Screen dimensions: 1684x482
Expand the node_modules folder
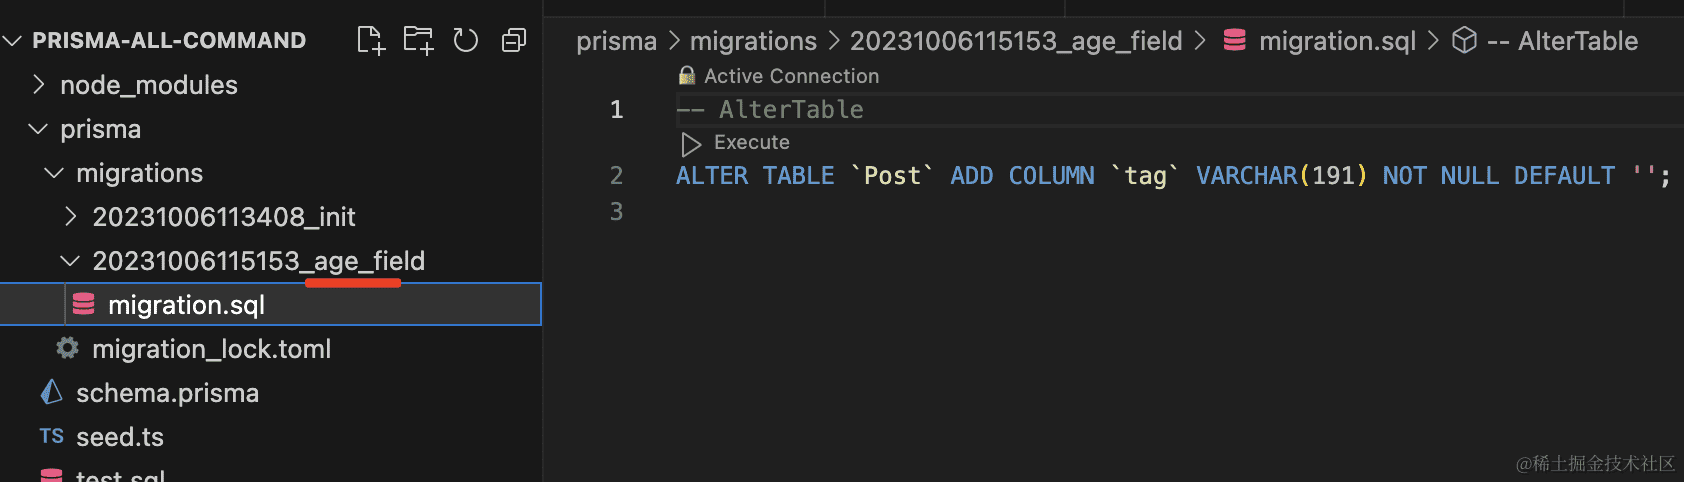[x=39, y=85]
